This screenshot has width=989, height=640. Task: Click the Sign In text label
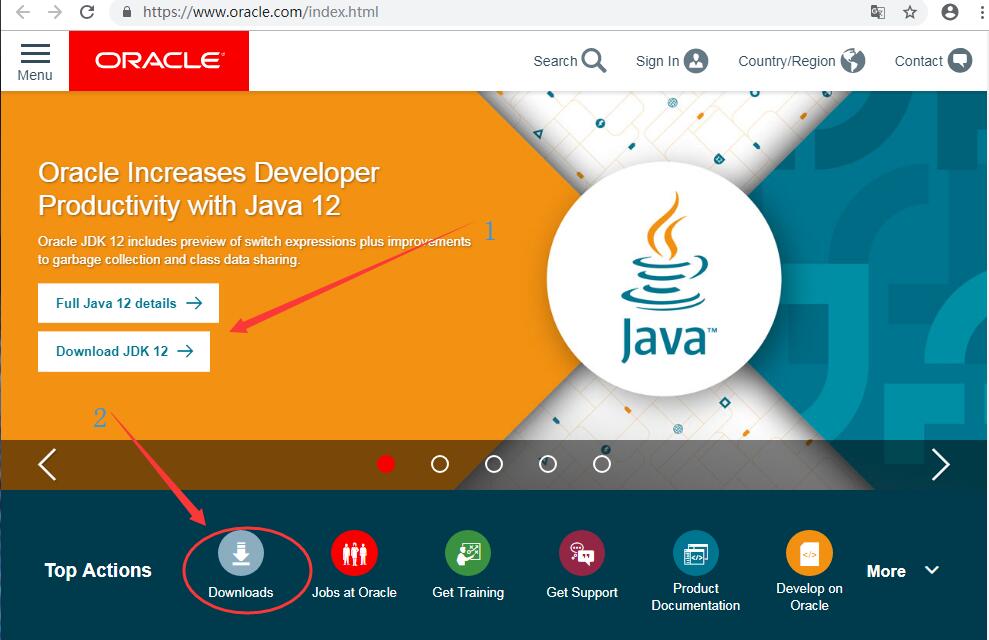tap(657, 61)
